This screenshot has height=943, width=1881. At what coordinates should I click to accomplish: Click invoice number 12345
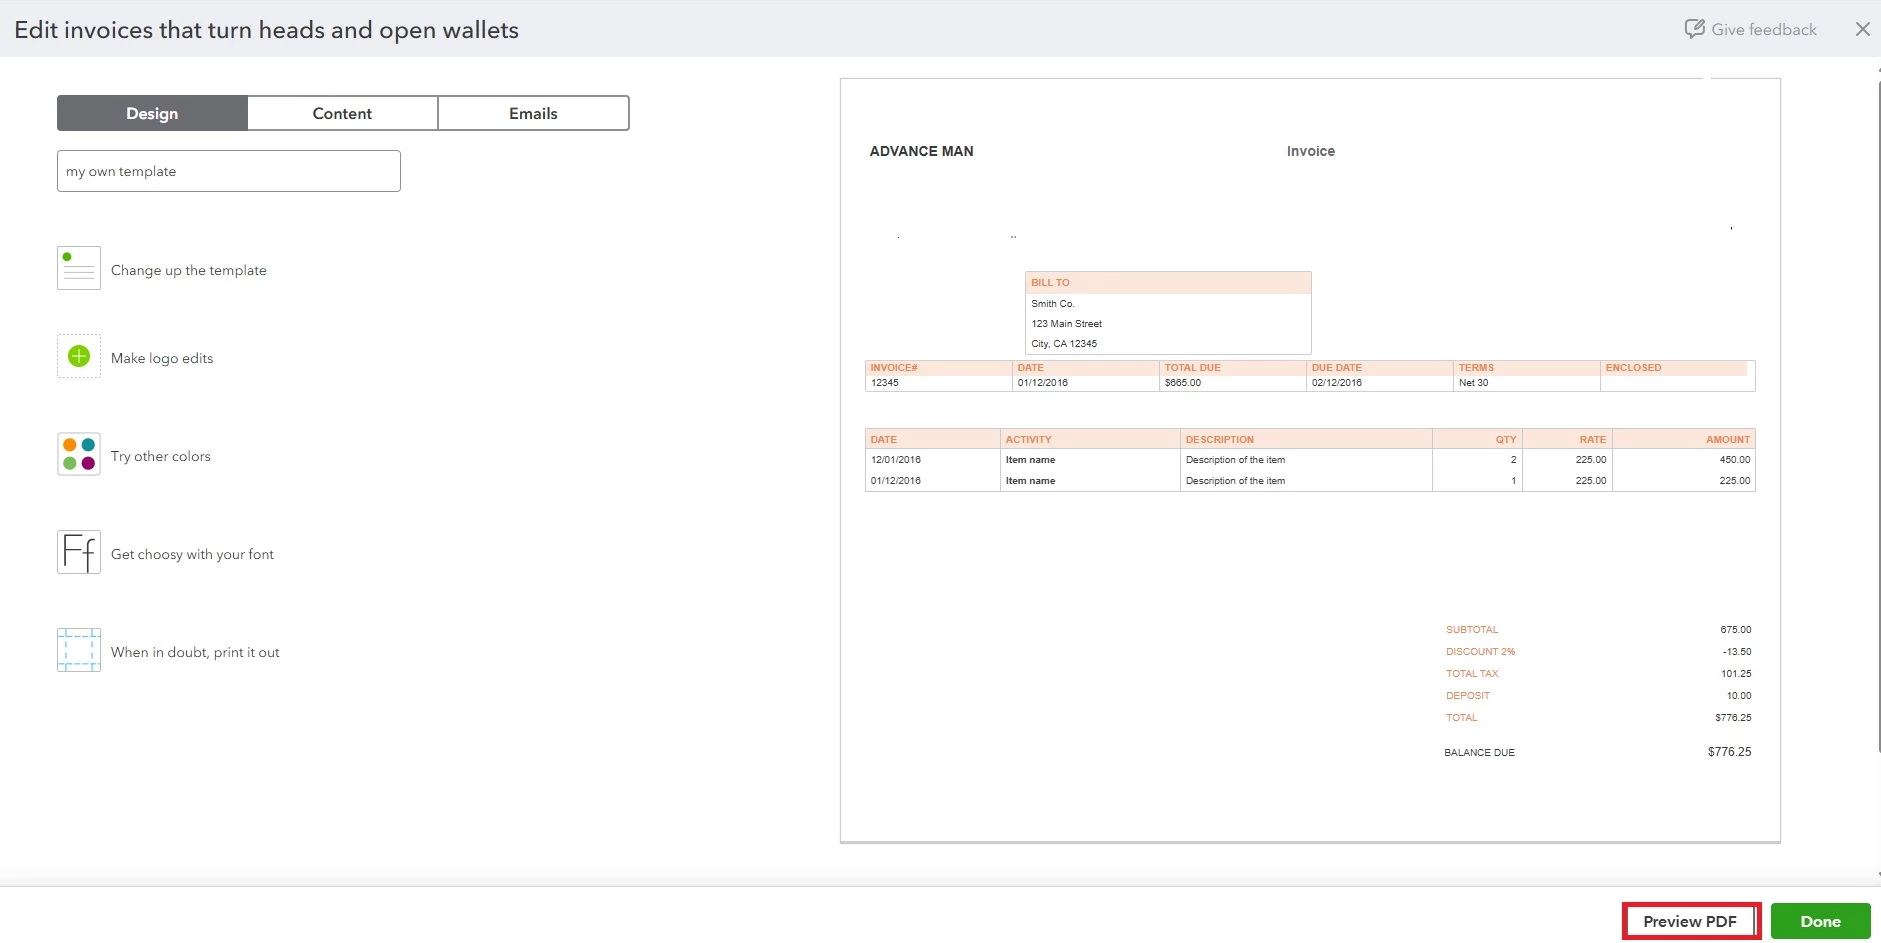click(885, 383)
